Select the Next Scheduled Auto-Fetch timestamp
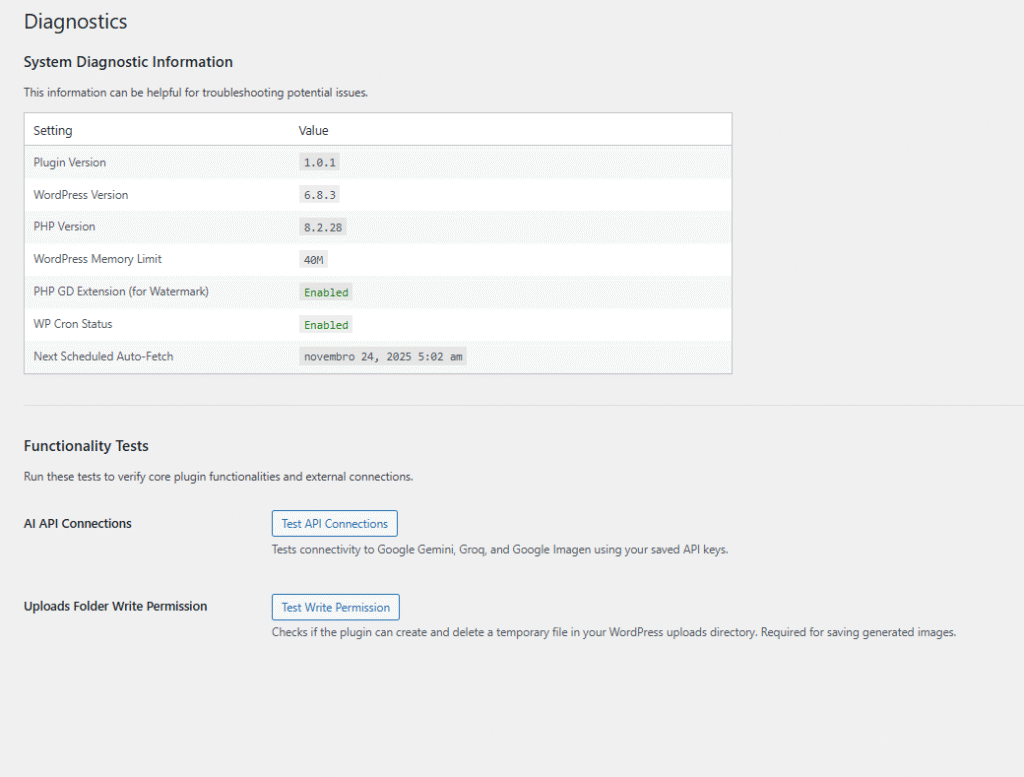1024x777 pixels. 383,356
